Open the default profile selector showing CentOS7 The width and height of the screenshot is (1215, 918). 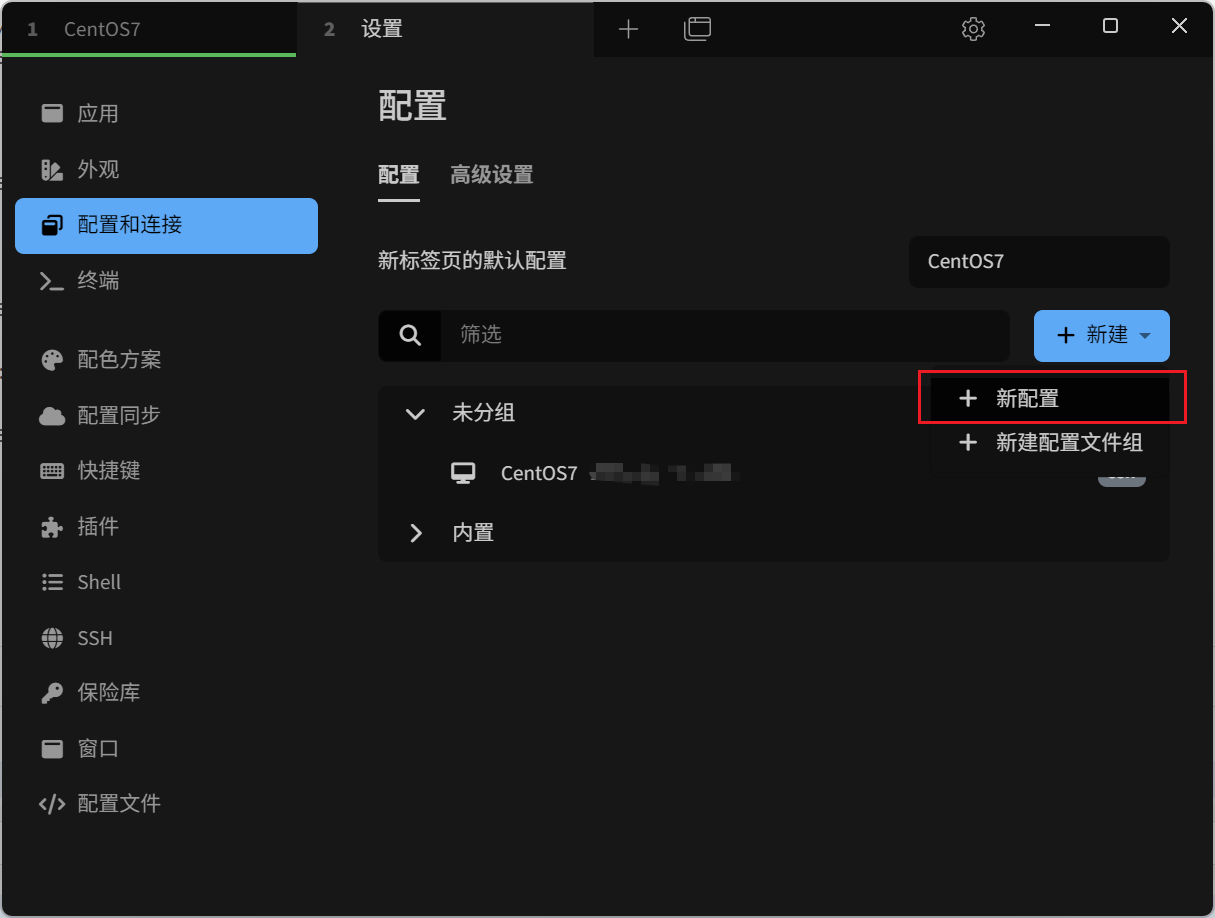point(1038,261)
